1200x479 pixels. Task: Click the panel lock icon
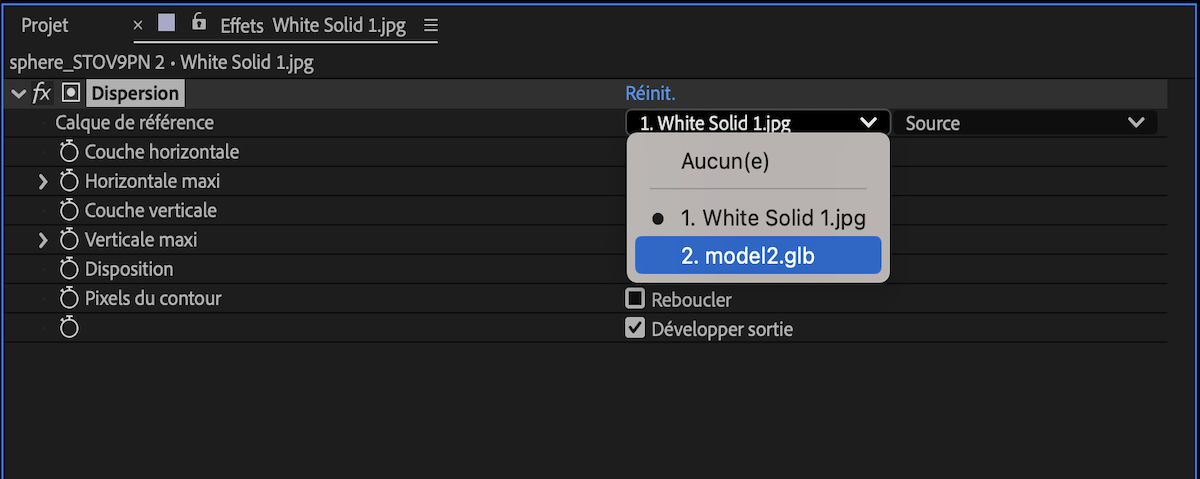point(199,22)
